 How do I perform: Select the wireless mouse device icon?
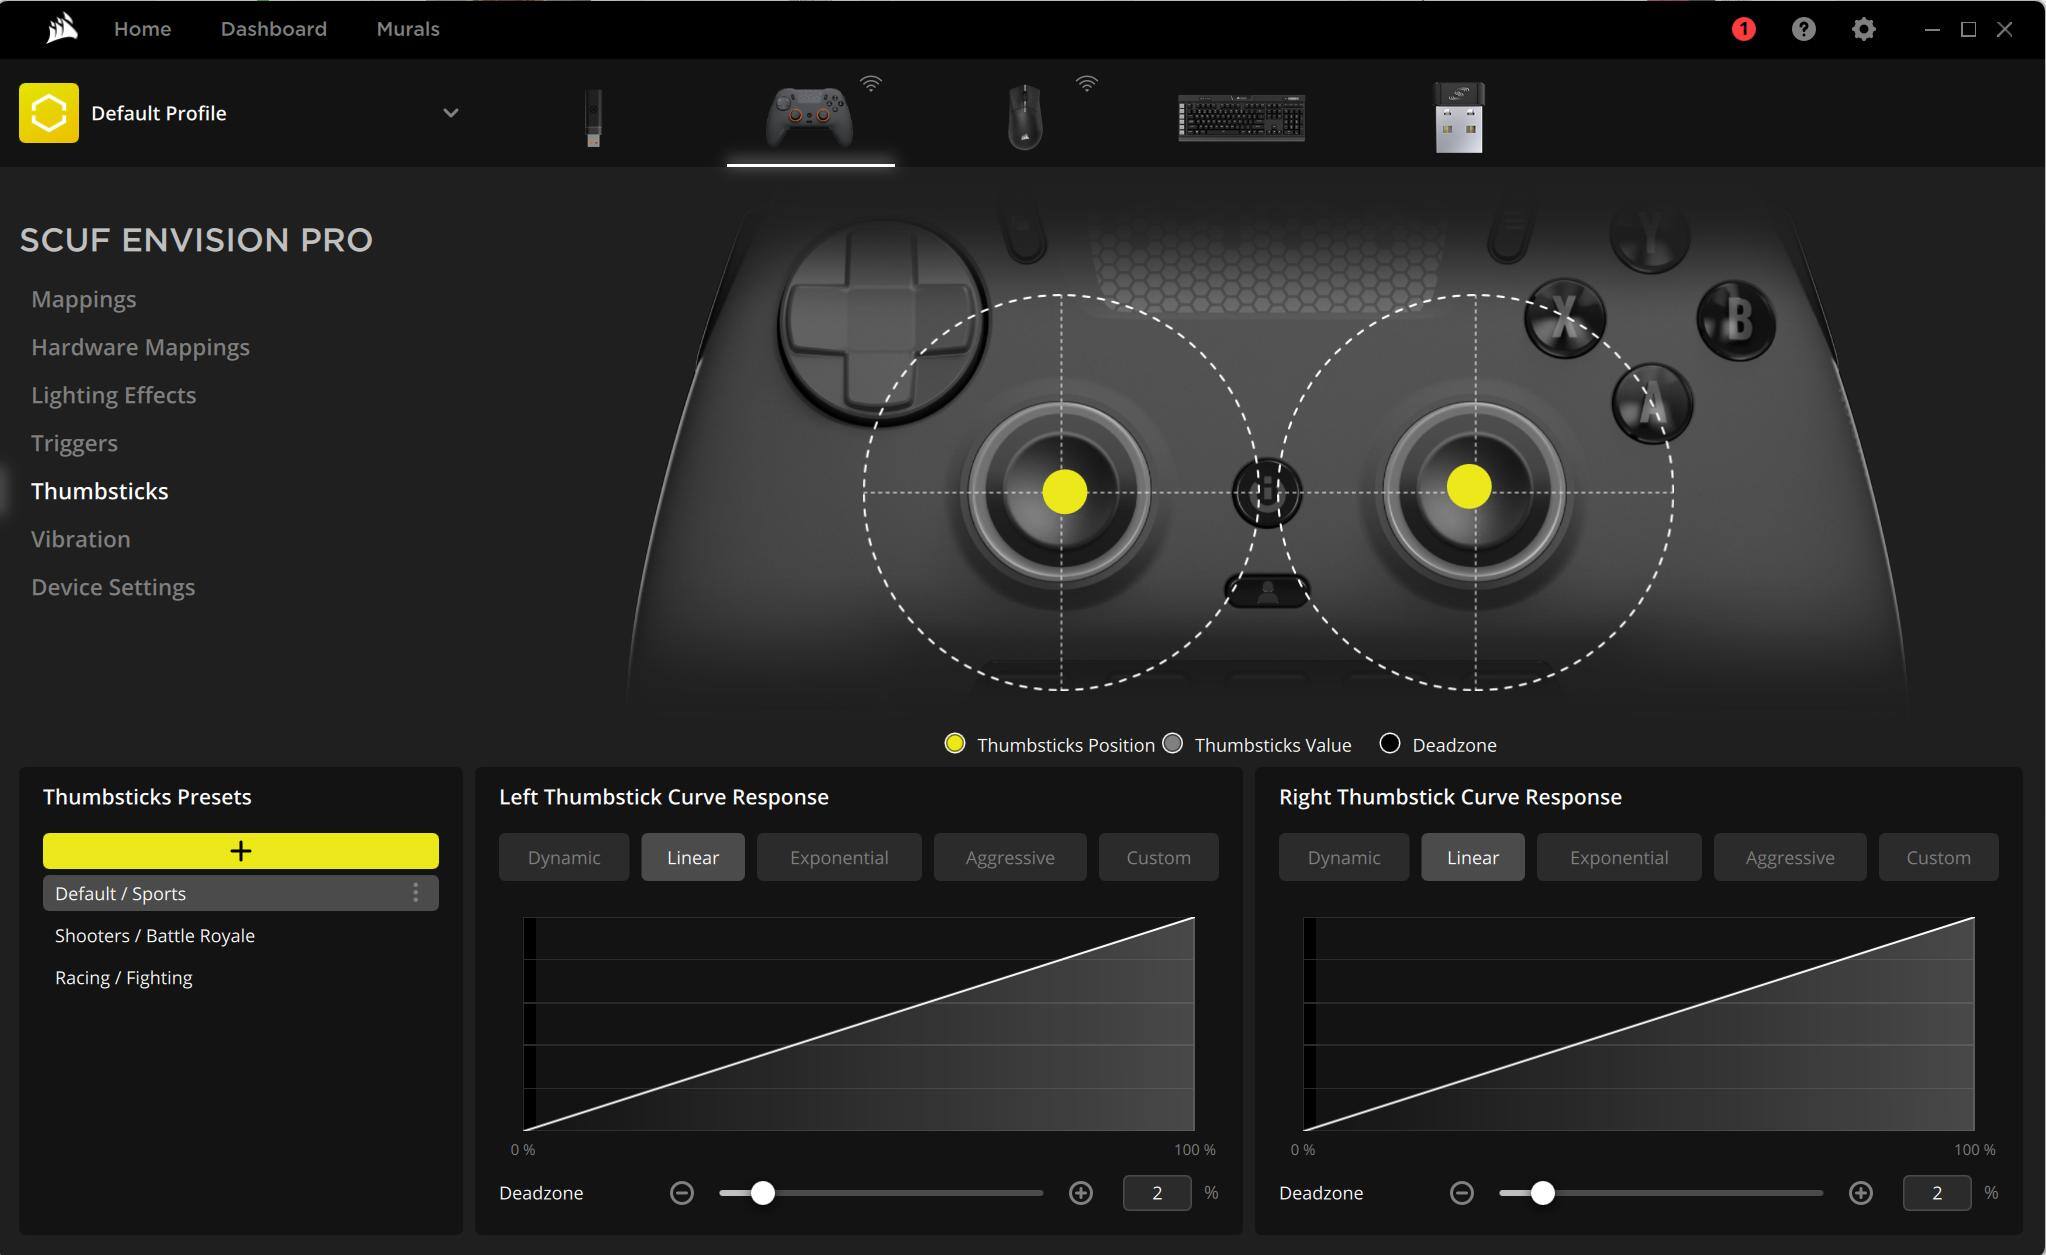click(1024, 117)
